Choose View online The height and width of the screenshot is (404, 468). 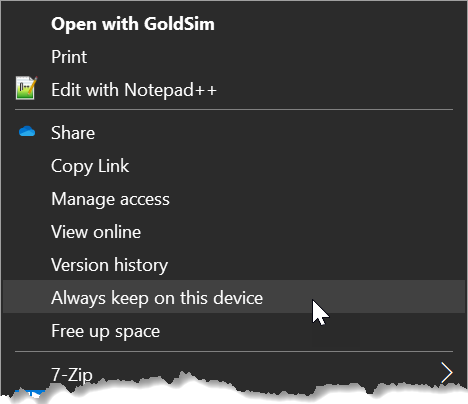point(233,232)
